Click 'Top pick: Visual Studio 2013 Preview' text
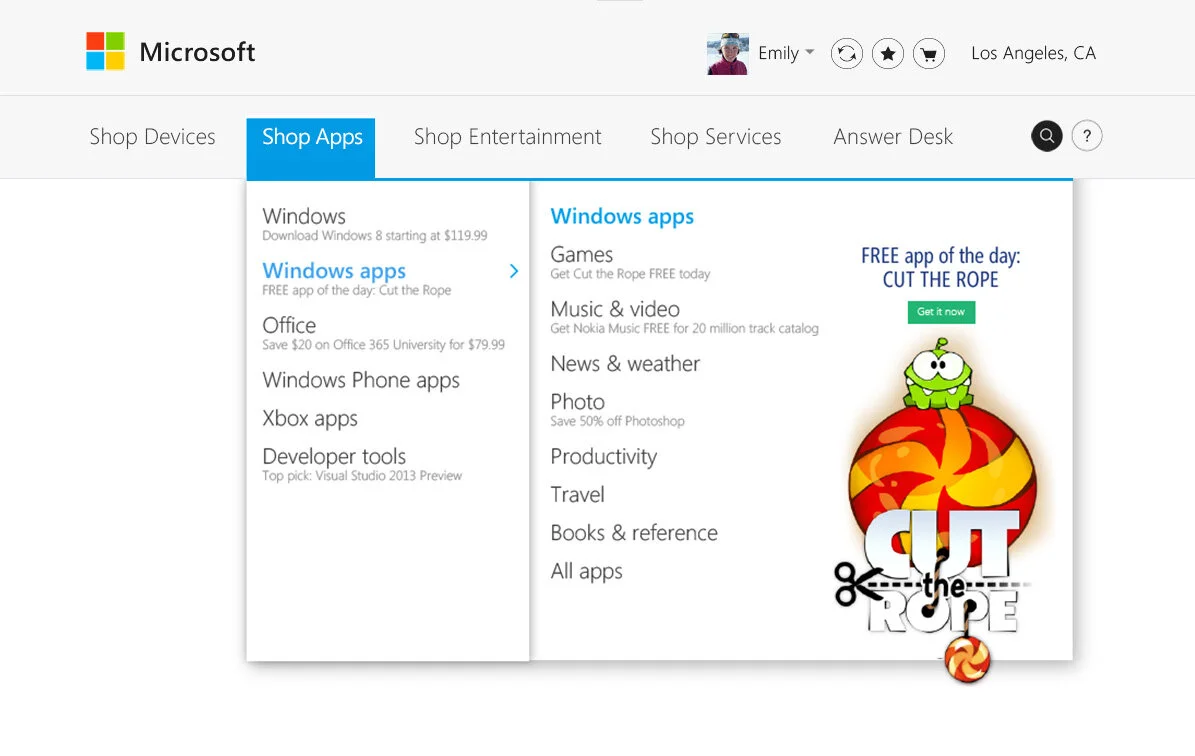The image size is (1195, 756). click(x=362, y=476)
